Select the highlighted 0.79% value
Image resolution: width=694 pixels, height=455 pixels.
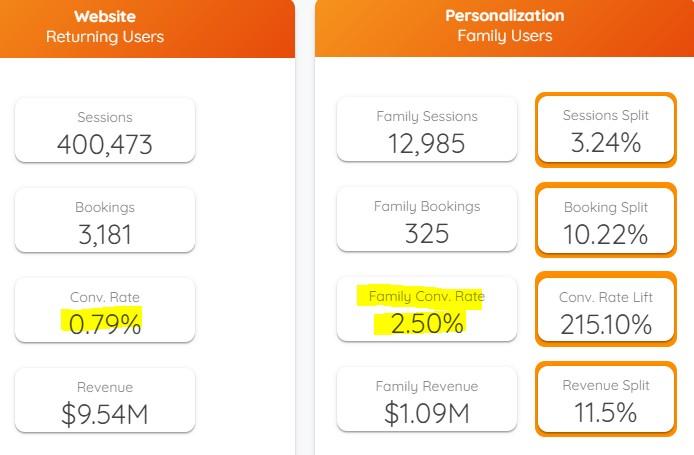click(x=101, y=323)
